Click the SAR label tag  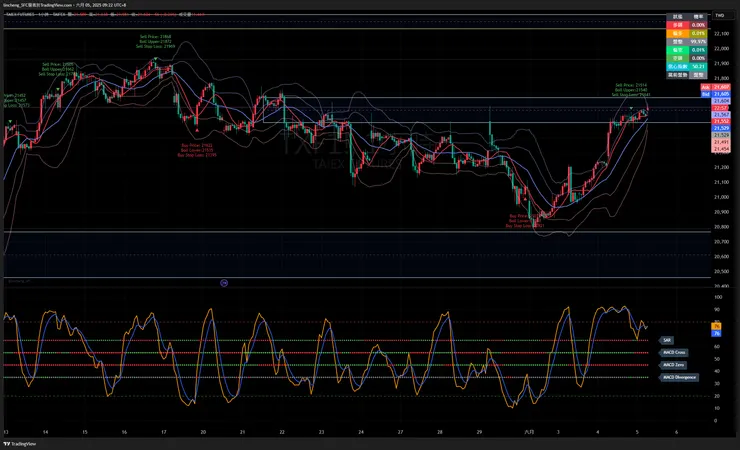667,340
